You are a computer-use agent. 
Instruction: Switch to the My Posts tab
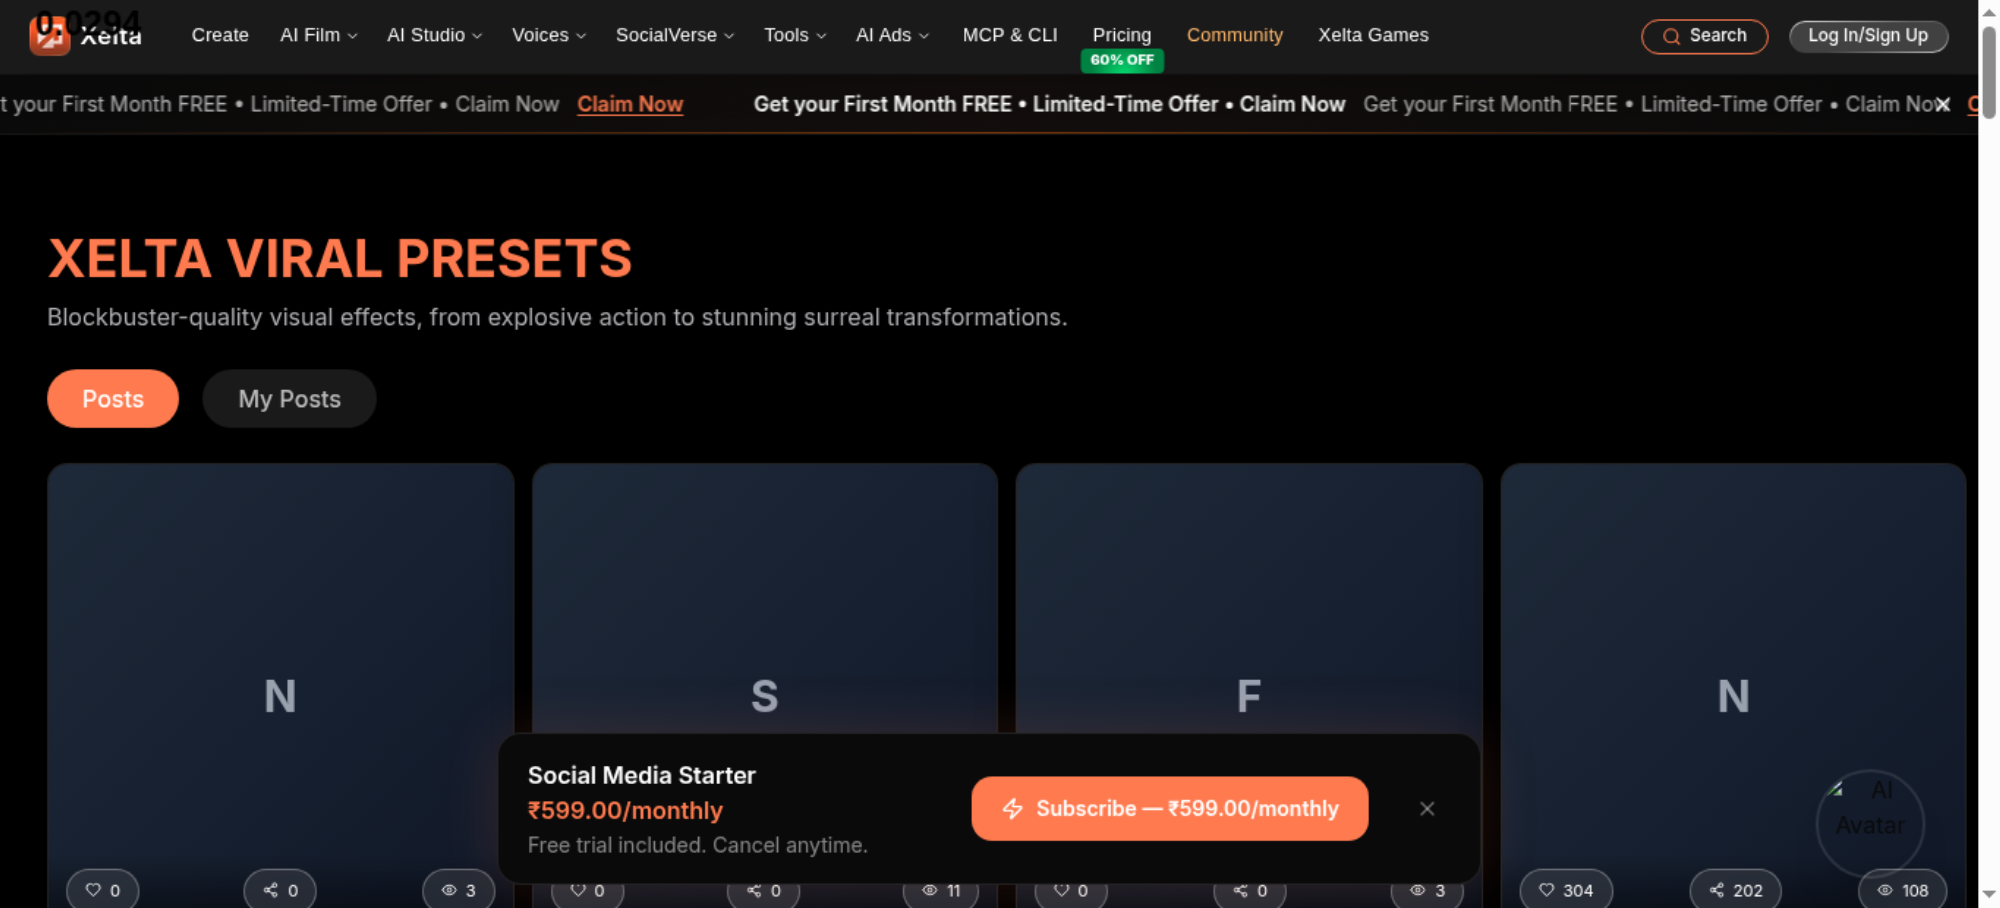(x=289, y=399)
